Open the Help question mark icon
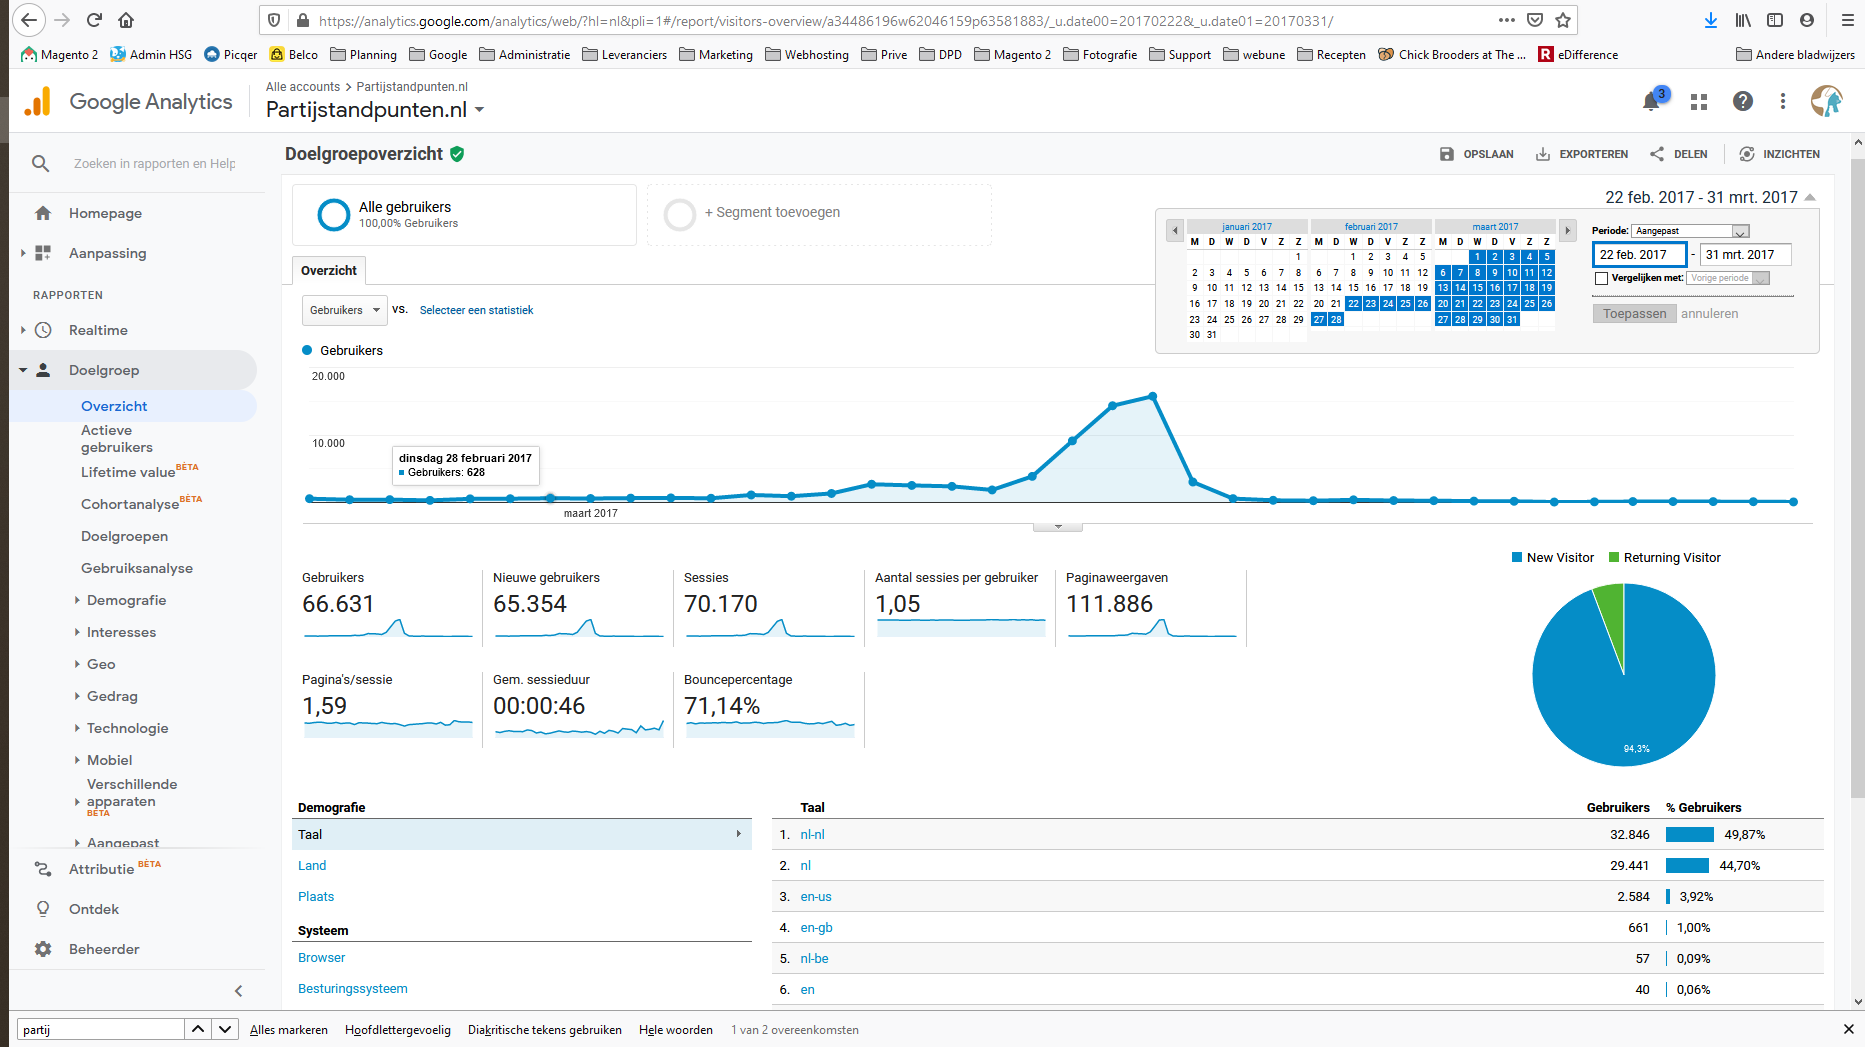The width and height of the screenshot is (1865, 1047). 1743,101
